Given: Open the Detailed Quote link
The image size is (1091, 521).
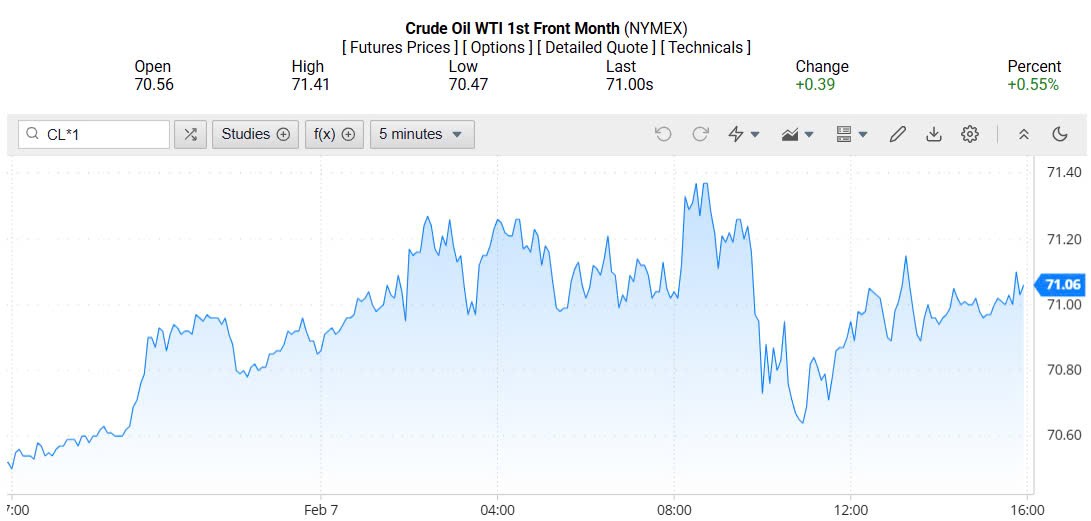Looking at the screenshot, I should [596, 47].
